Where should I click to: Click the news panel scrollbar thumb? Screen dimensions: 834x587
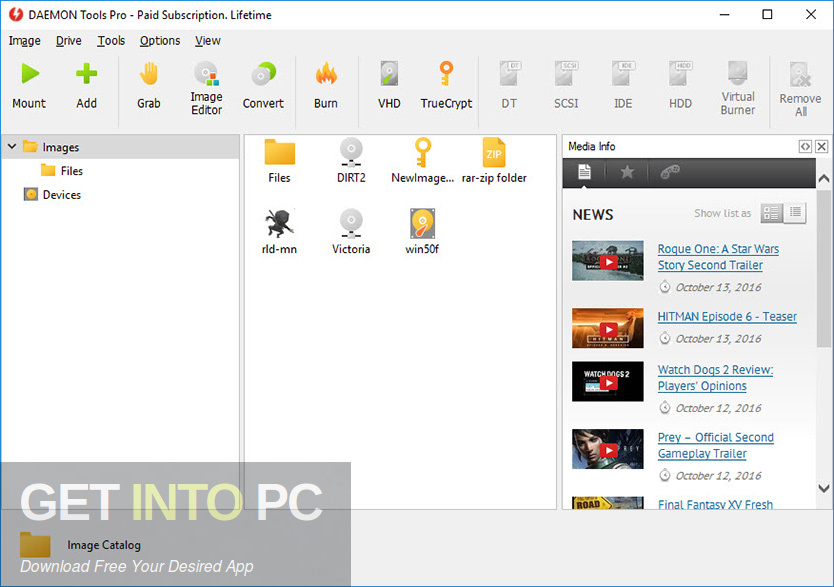[824, 269]
